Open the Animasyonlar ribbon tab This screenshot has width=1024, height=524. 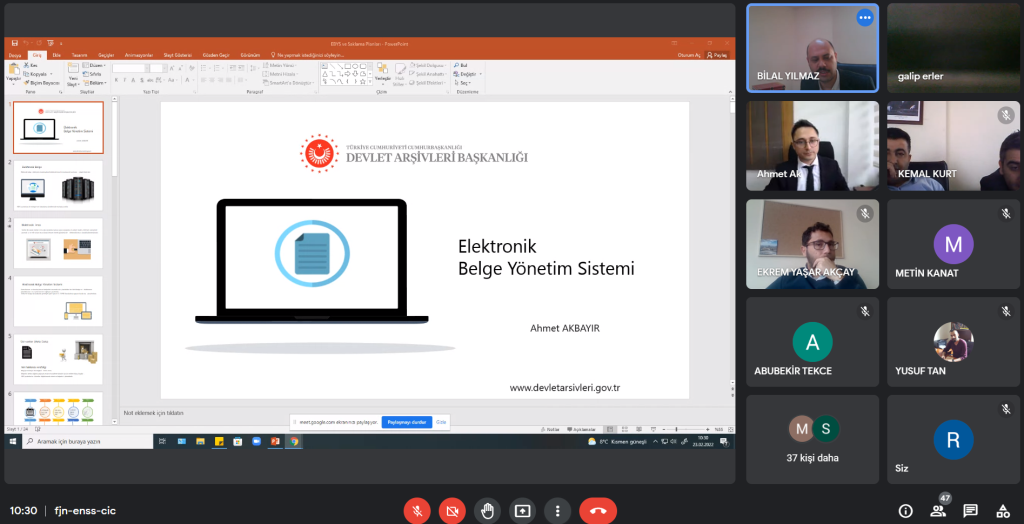[x=138, y=56]
